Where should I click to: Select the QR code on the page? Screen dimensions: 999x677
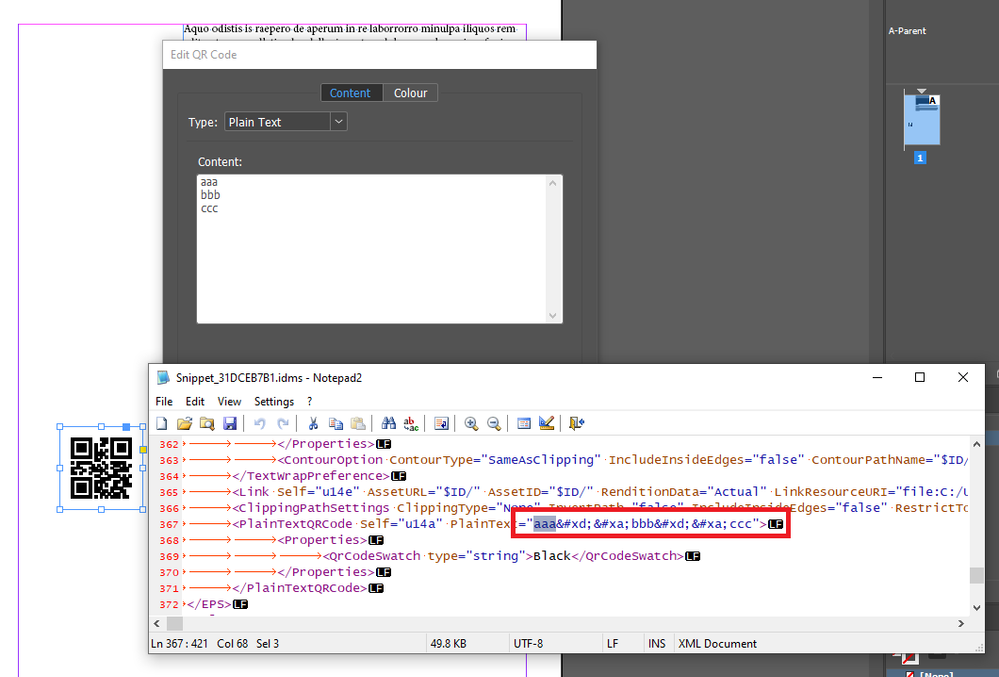click(101, 468)
